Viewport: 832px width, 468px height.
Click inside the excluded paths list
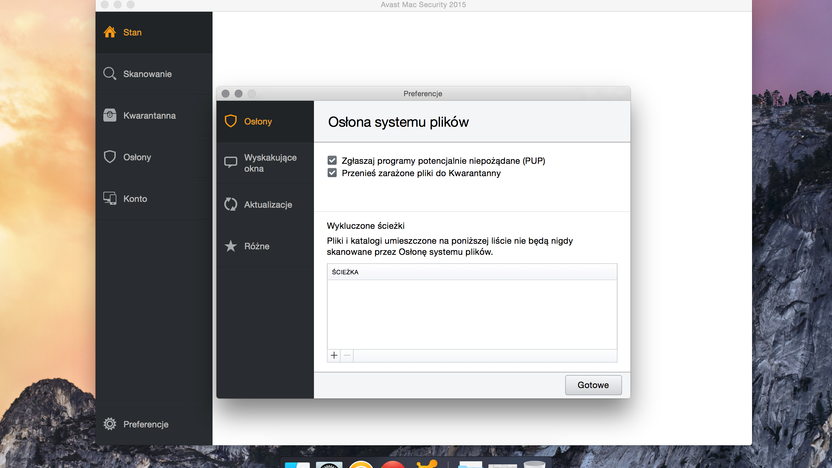point(472,314)
